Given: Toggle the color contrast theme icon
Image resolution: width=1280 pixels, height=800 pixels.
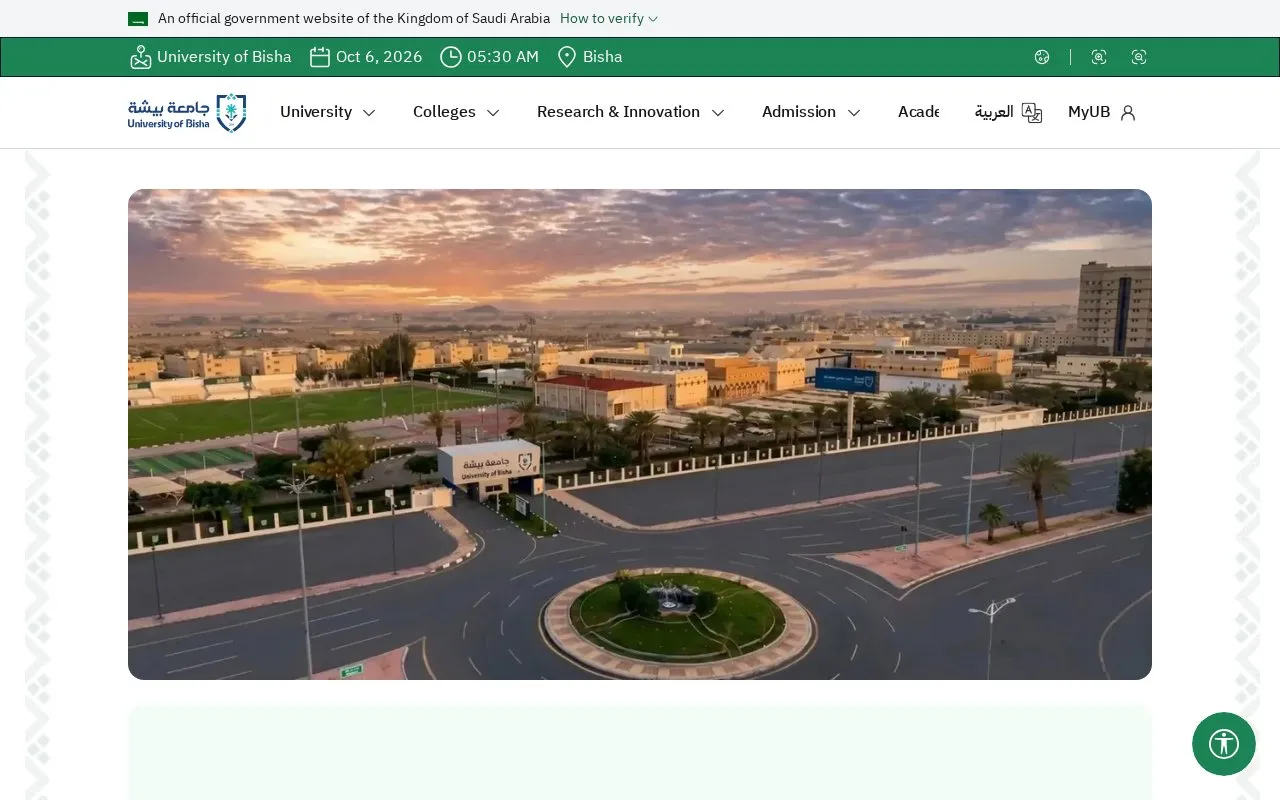Looking at the screenshot, I should (1042, 57).
